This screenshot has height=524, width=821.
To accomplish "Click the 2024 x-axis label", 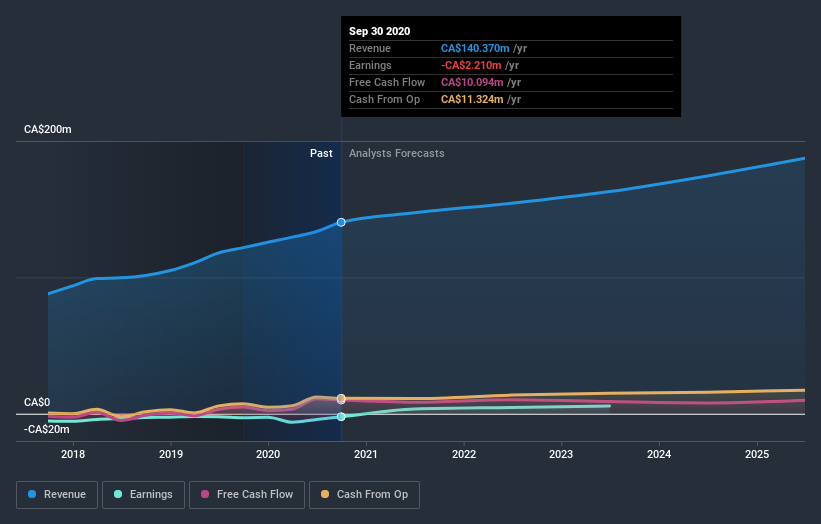I will tap(659, 454).
